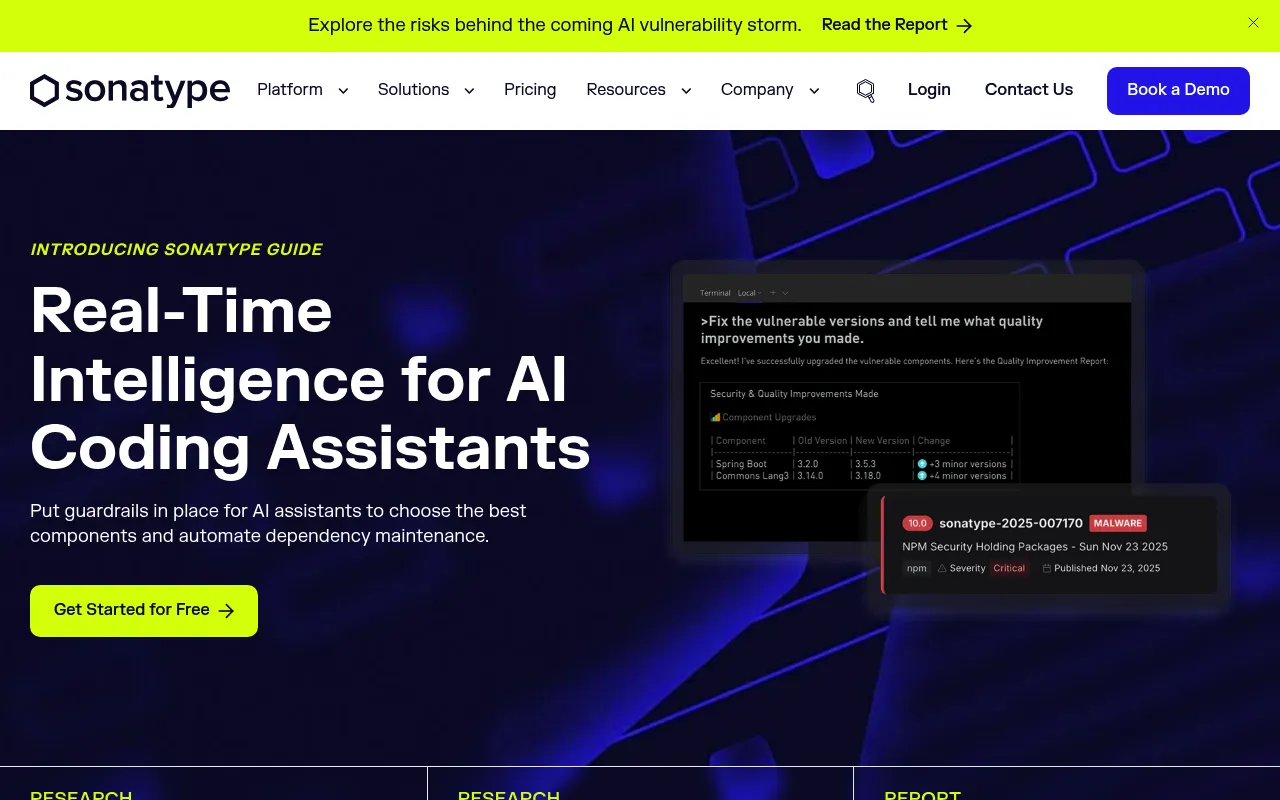Click the Real-Time Intelligence headline

point(310,378)
